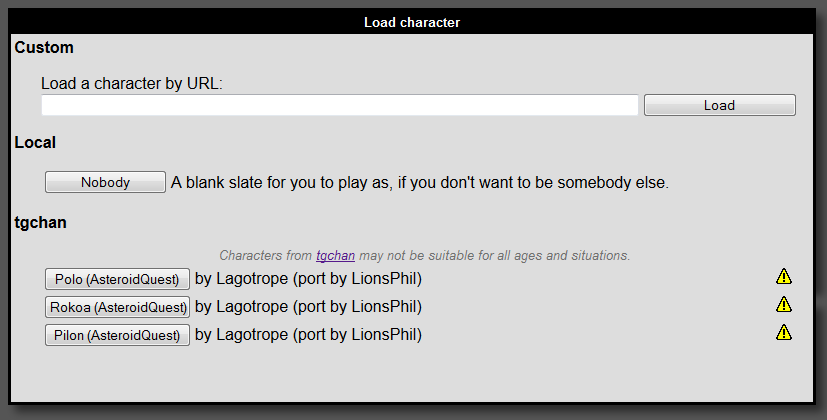Screen dimensions: 827x420
Task: Load the Rokoa (AsteroidQuest) character
Action: [117, 306]
